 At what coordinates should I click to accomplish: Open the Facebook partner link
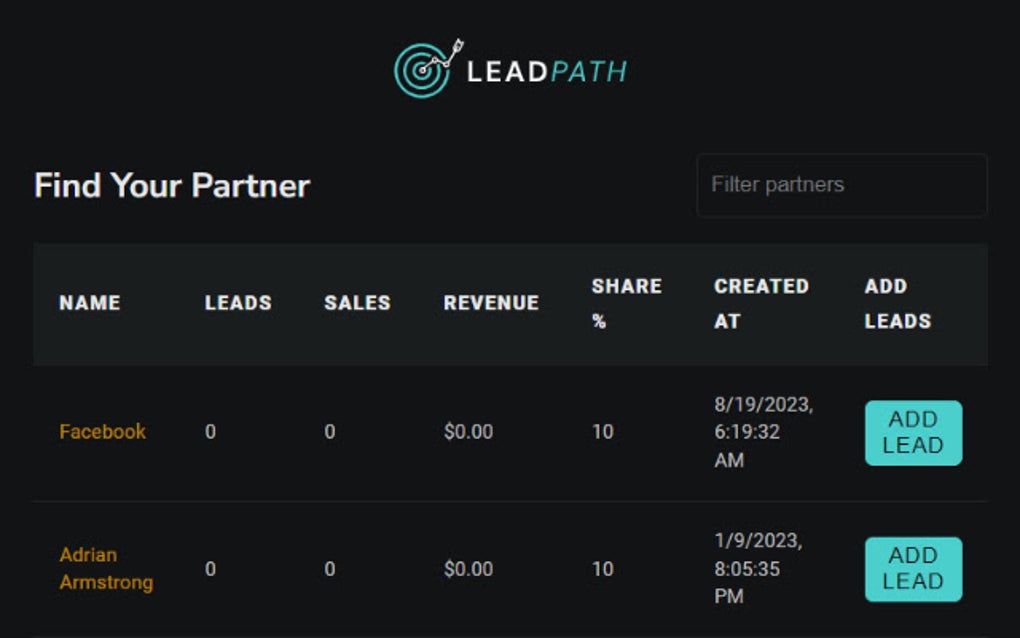coord(102,432)
